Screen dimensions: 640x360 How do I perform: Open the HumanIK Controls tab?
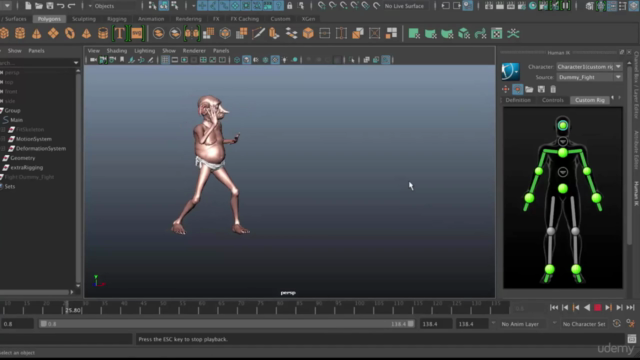[553, 100]
